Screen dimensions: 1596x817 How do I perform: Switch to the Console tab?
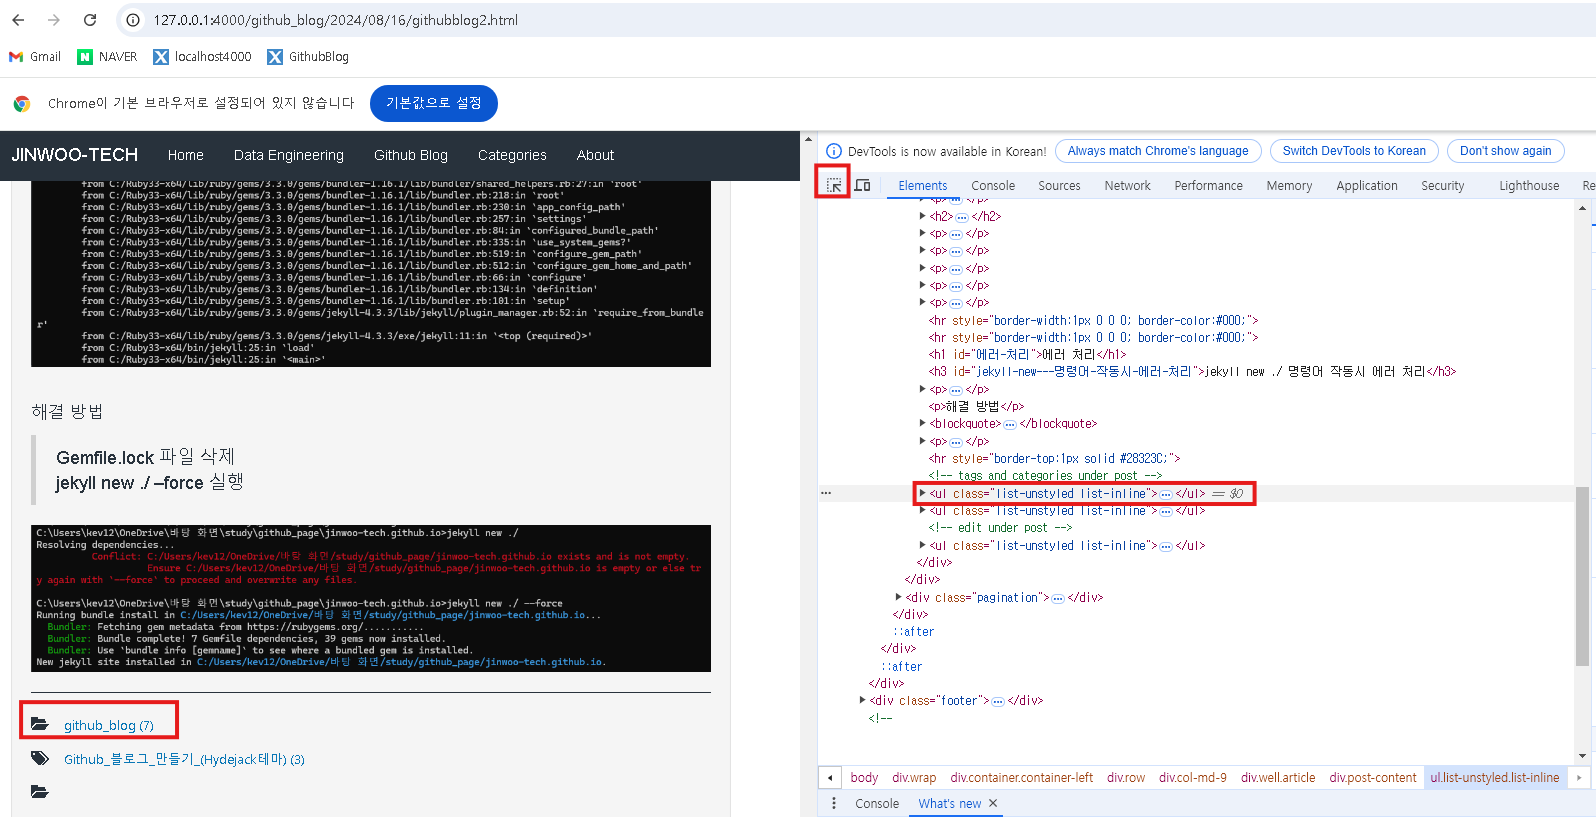993,186
